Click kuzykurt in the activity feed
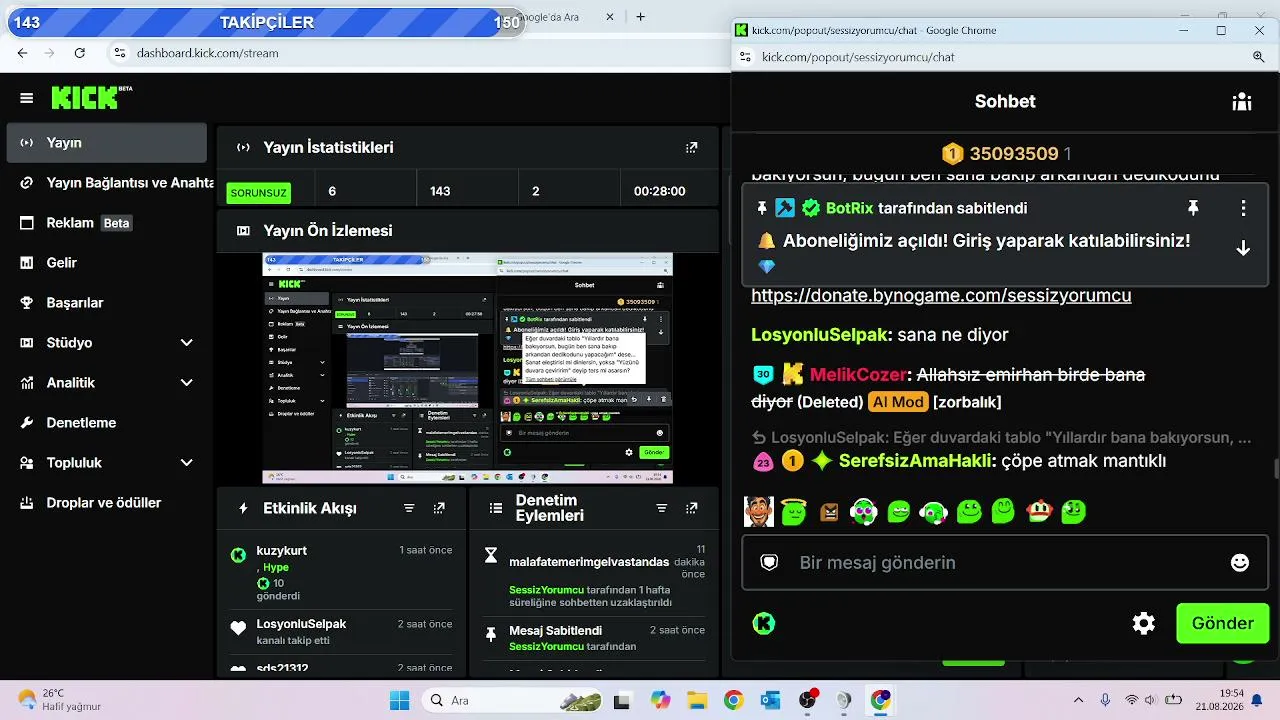 pyautogui.click(x=281, y=551)
